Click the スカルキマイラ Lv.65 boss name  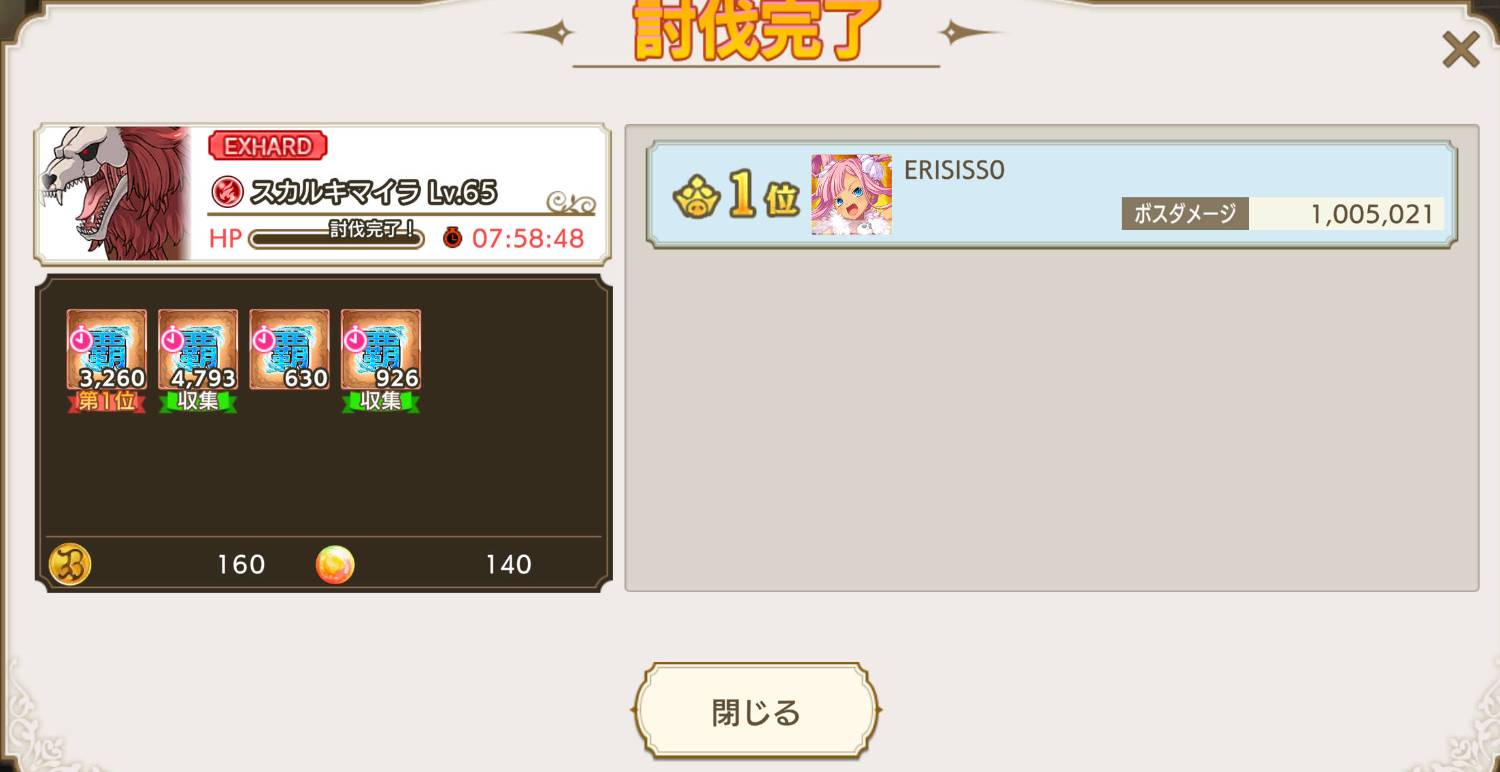tap(373, 192)
